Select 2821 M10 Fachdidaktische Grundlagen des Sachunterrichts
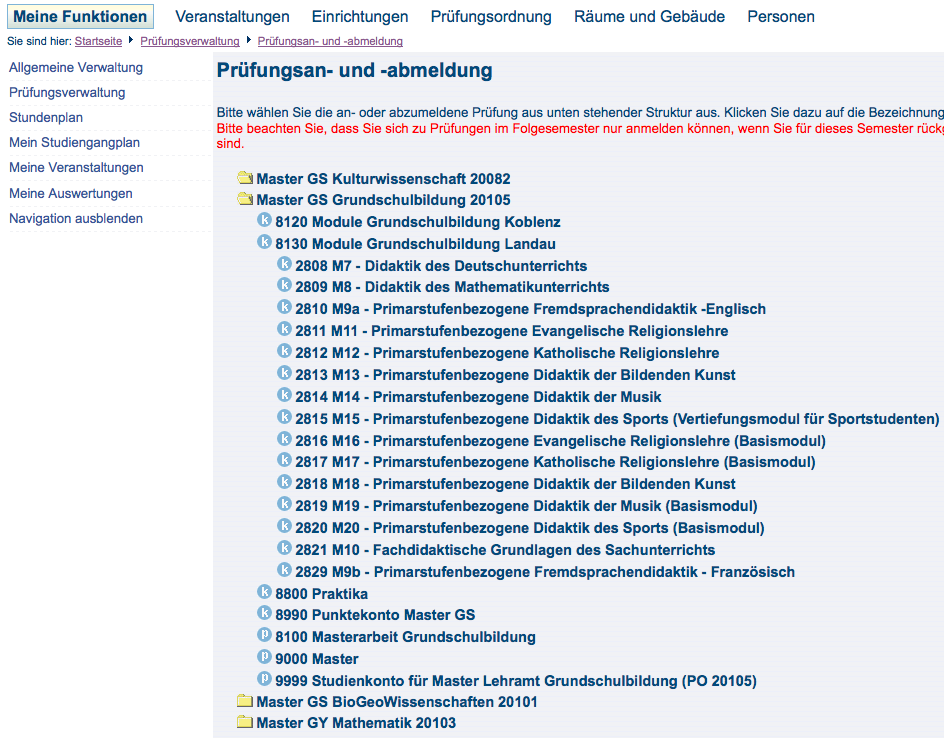The height and width of the screenshot is (738, 944). 505,550
